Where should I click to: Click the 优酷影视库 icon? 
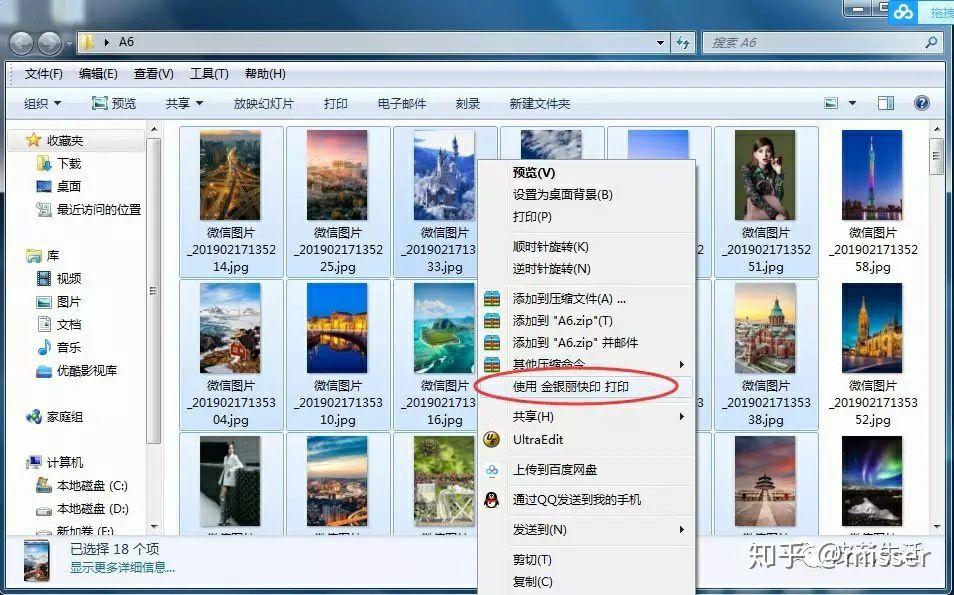click(x=44, y=371)
